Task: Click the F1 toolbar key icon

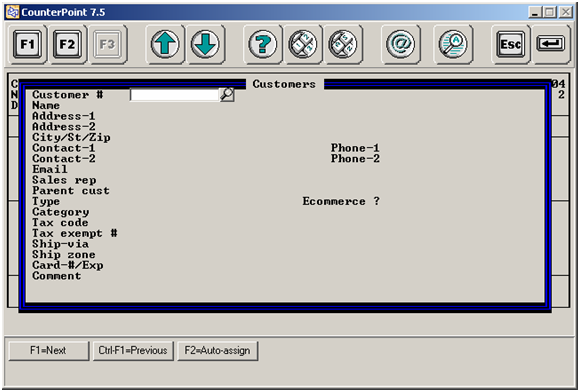Action: pyautogui.click(x=27, y=44)
